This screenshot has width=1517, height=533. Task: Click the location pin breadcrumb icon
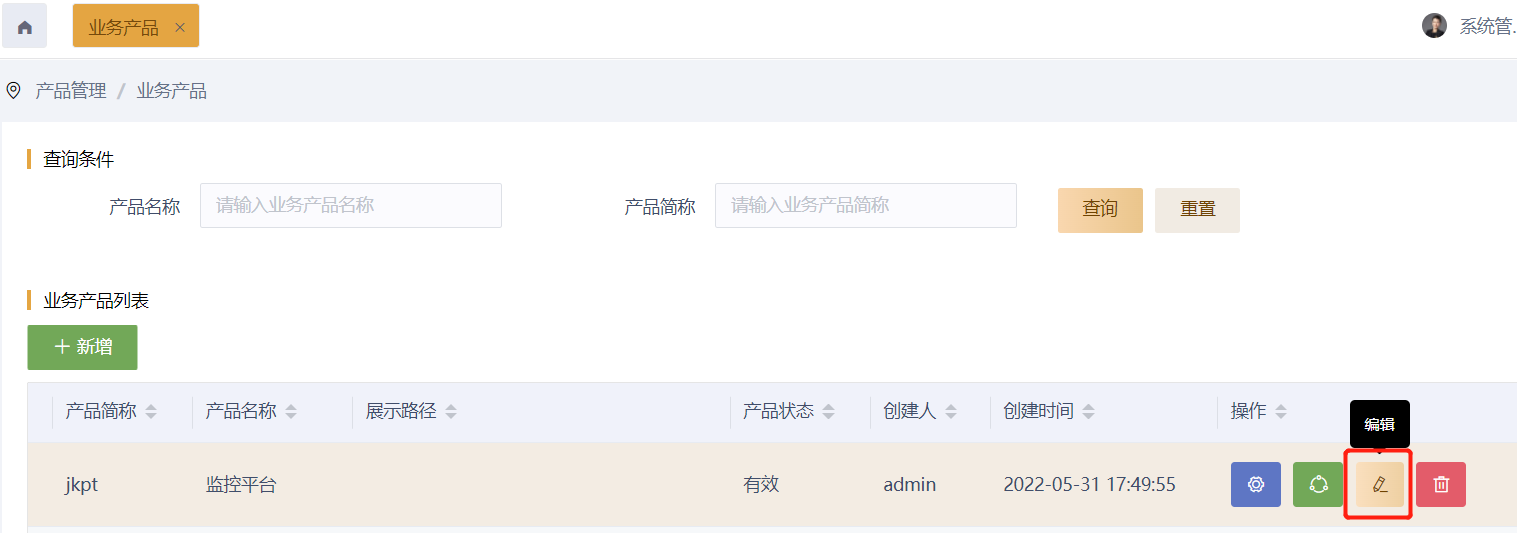coord(13,91)
